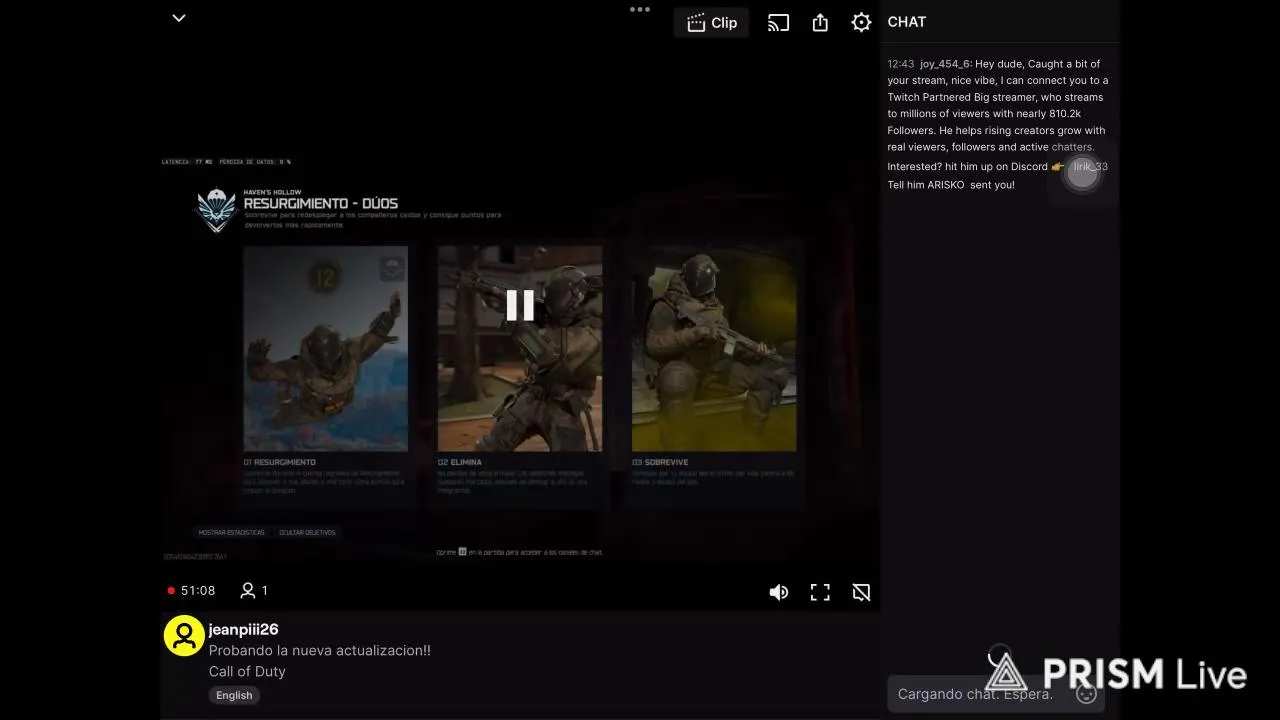Pause the stream playback
This screenshot has height=720, width=1280.
click(x=520, y=305)
